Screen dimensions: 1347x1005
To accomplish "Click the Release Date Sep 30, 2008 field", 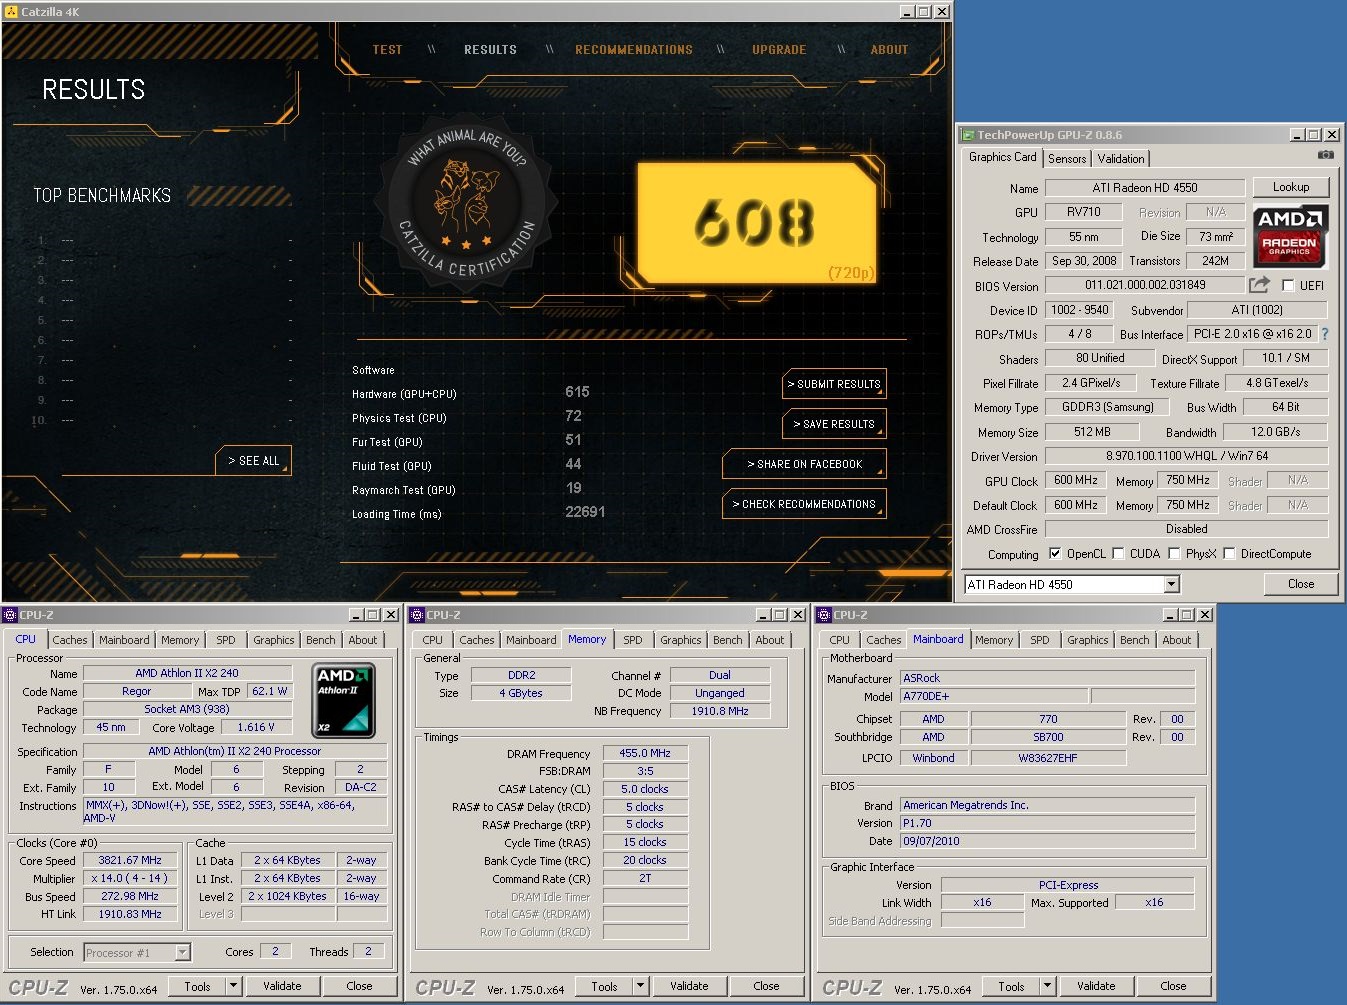I will click(x=1084, y=261).
